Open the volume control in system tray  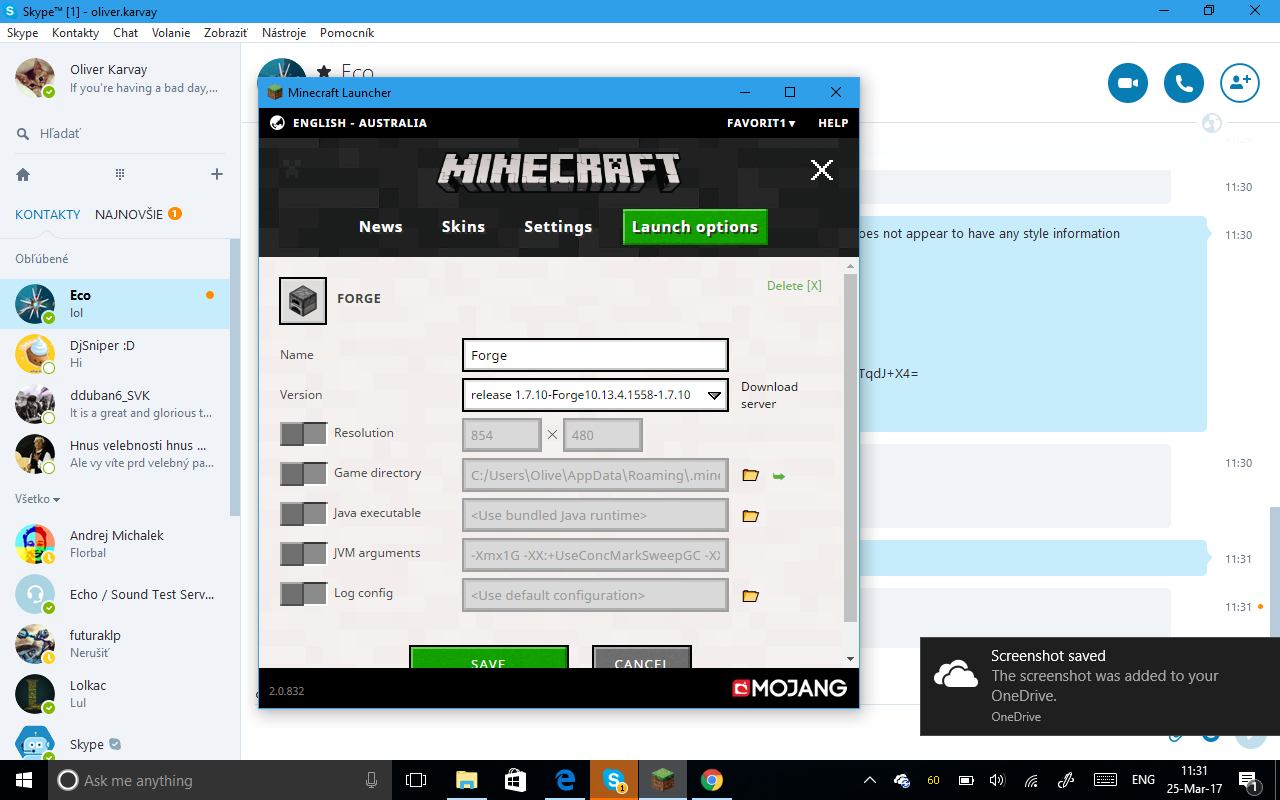pos(997,780)
